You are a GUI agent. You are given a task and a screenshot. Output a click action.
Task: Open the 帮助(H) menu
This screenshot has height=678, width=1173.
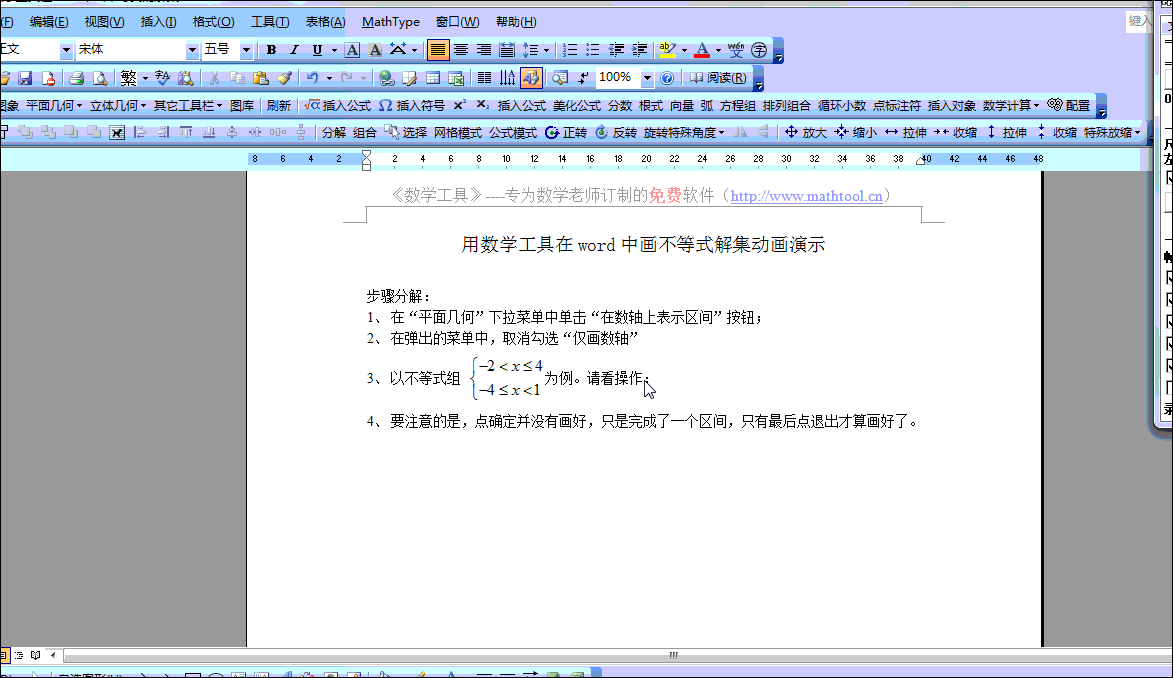pyautogui.click(x=516, y=22)
